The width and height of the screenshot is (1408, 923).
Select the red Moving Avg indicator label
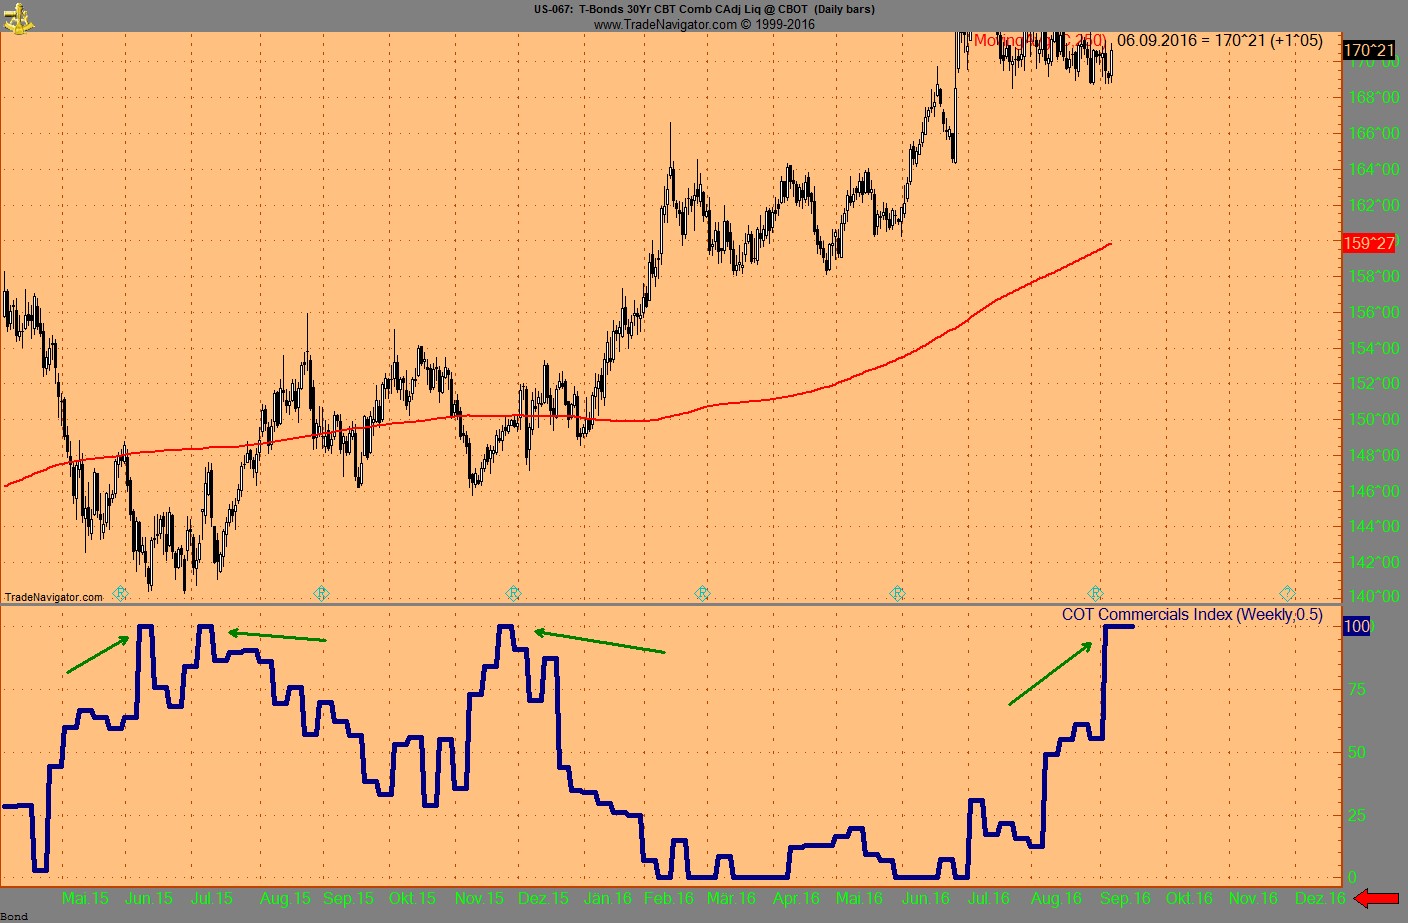pyautogui.click(x=1040, y=41)
